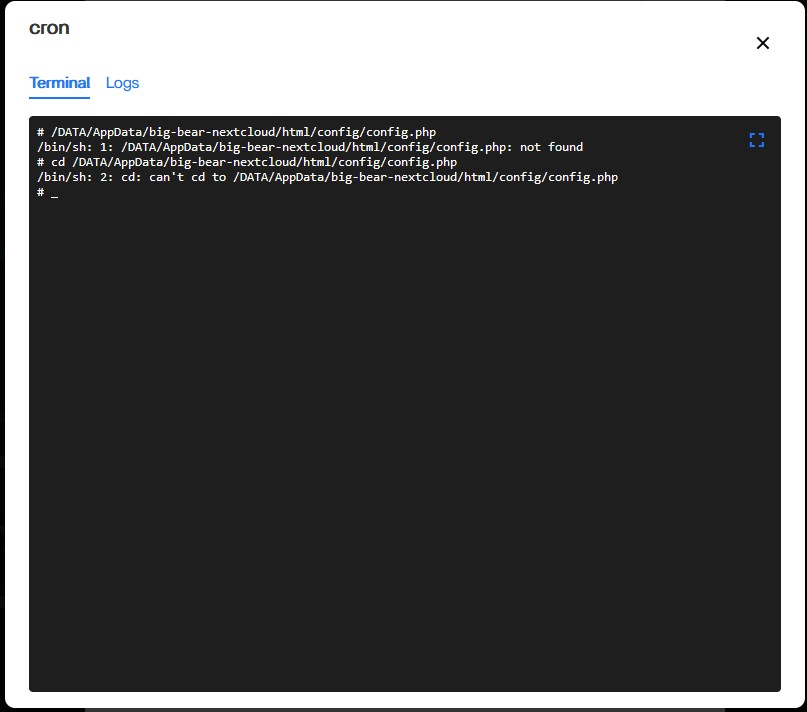
Task: Click the cron dialog title
Action: [49, 28]
